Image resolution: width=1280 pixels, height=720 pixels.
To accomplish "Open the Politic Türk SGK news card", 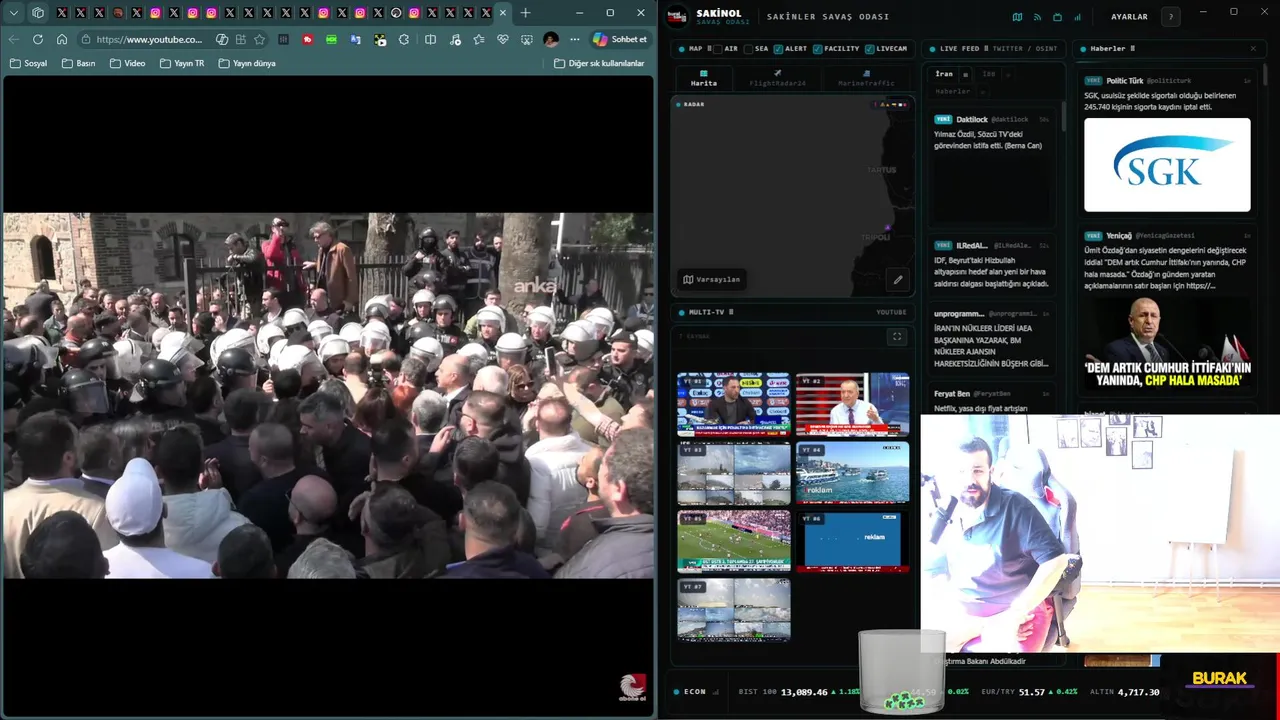I will tap(1167, 144).
